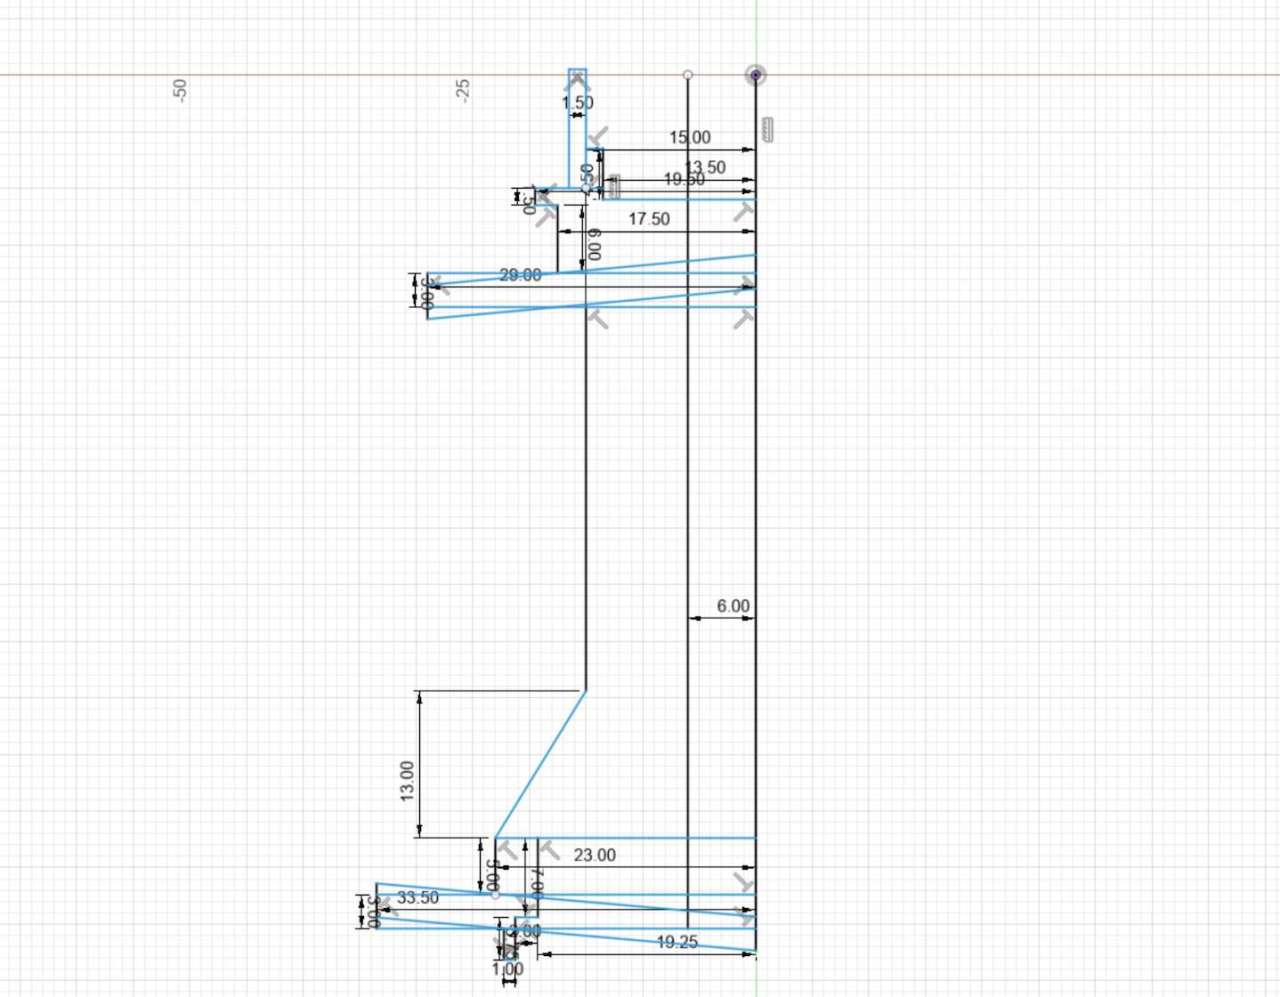The height and width of the screenshot is (997, 1280).
Task: Select the perpendicular glyph at 15.00 dimension's left end
Action: [598, 136]
